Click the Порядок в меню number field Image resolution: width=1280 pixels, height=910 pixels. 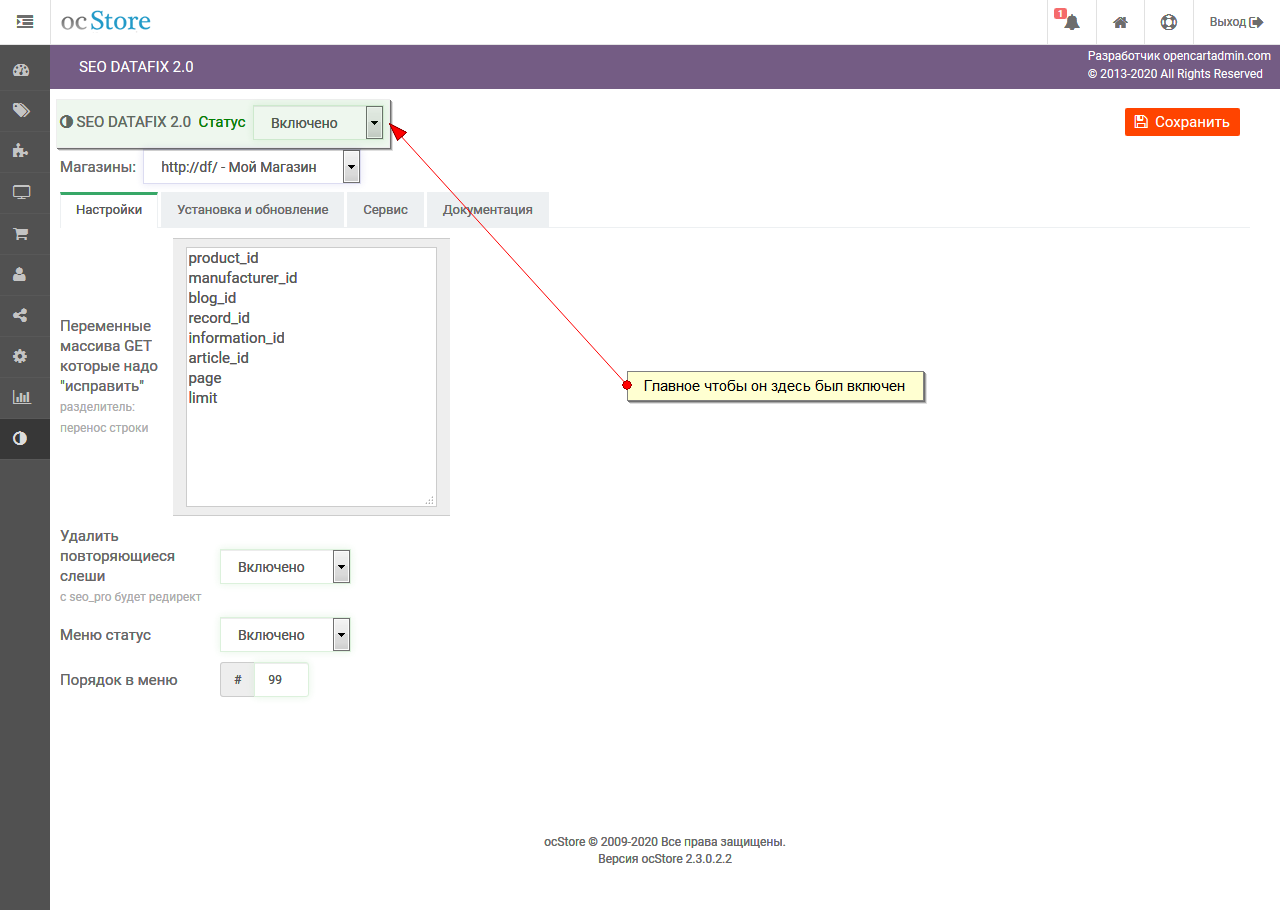281,680
